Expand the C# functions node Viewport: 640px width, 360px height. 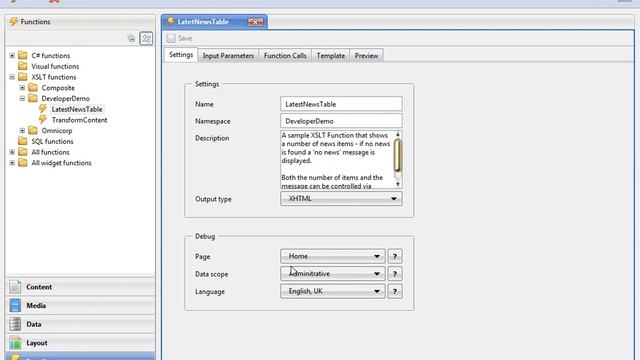pos(12,56)
